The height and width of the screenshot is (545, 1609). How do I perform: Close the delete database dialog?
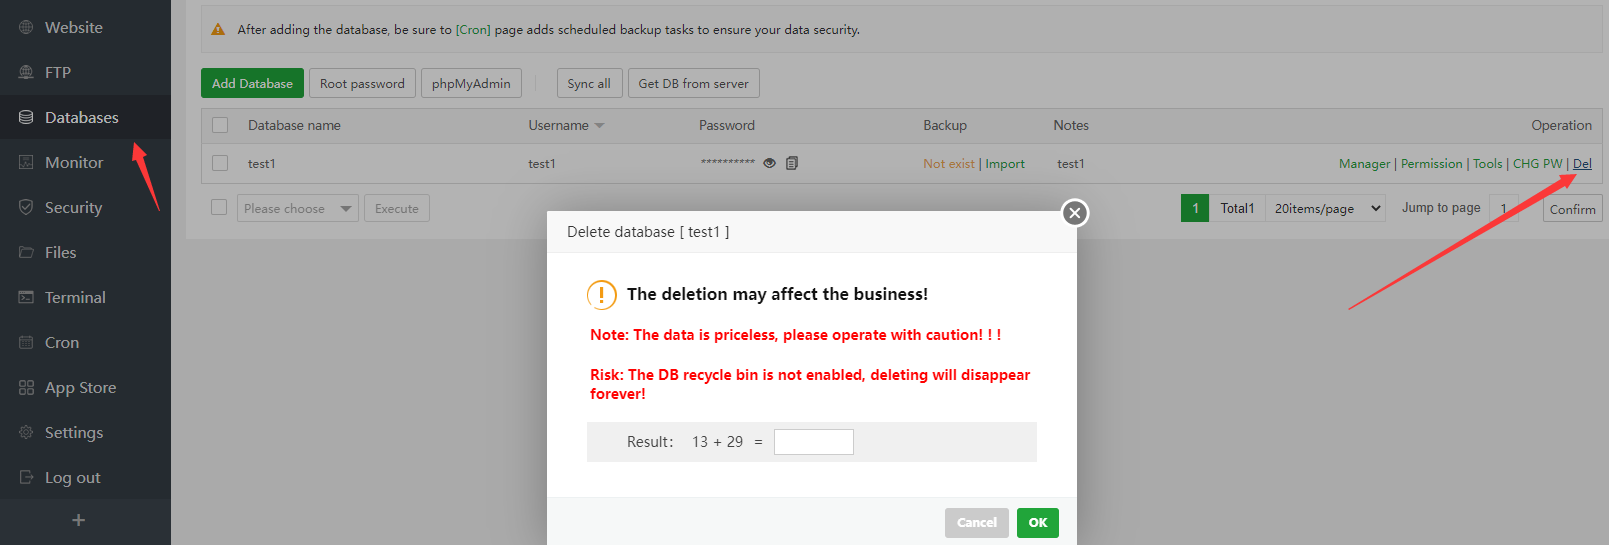[x=1074, y=213]
